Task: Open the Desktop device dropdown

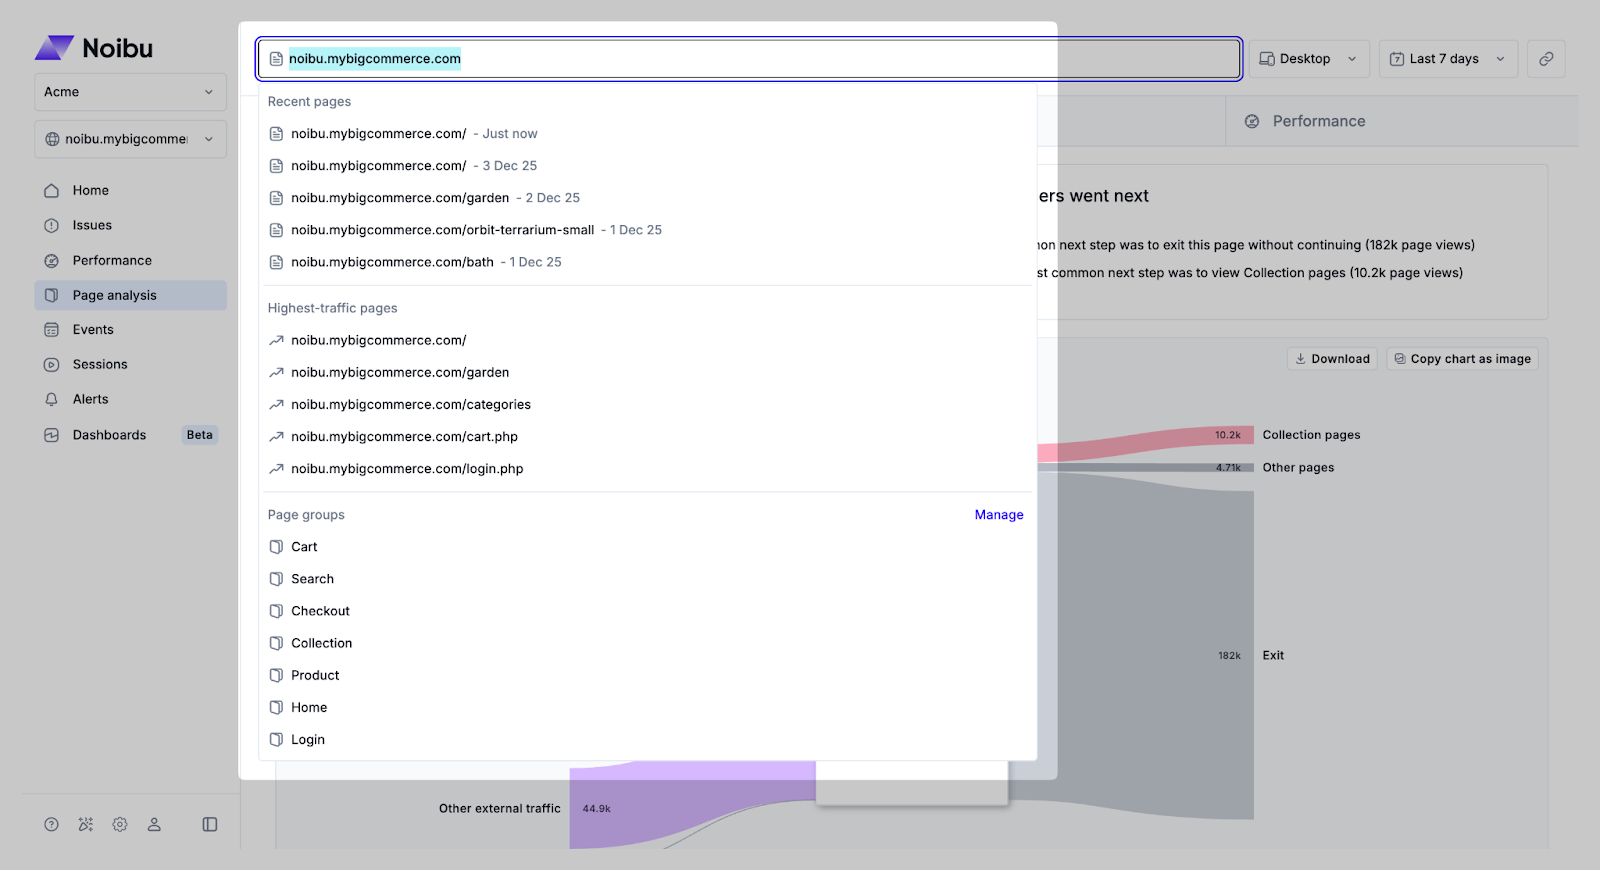Action: [x=1308, y=59]
